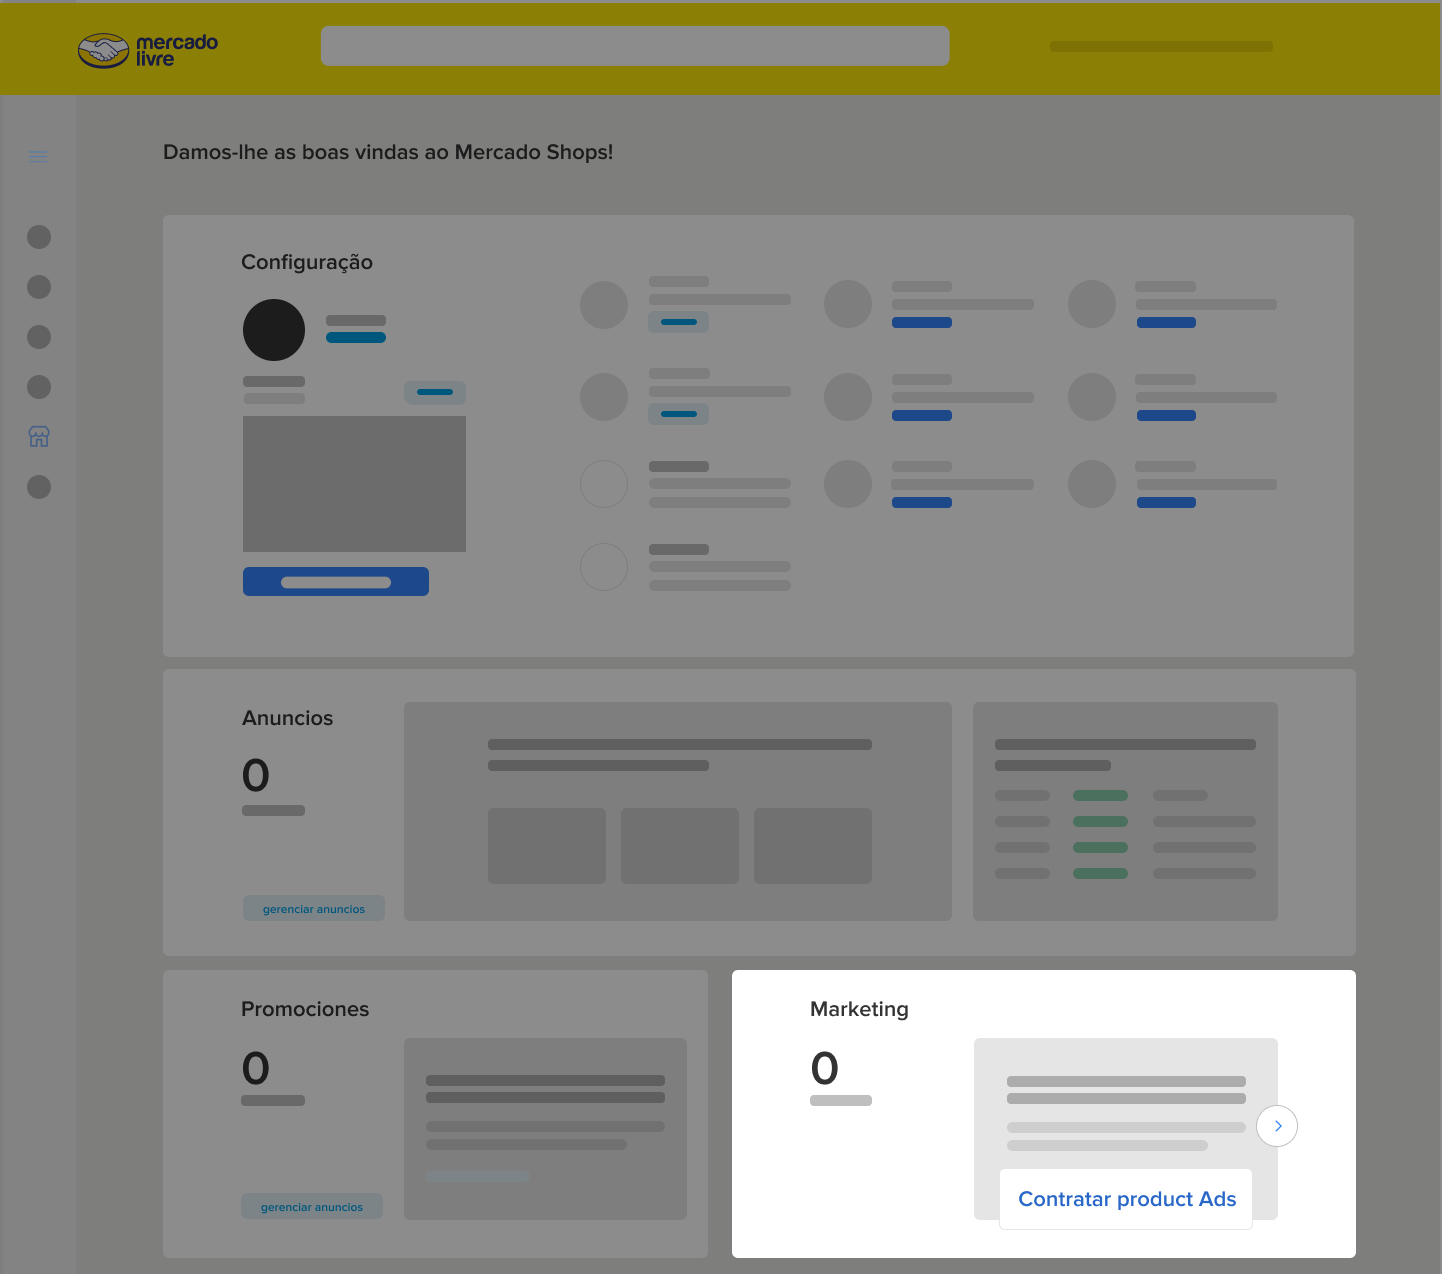Click the store preview image in Configuração
1443x1274 pixels.
354,484
